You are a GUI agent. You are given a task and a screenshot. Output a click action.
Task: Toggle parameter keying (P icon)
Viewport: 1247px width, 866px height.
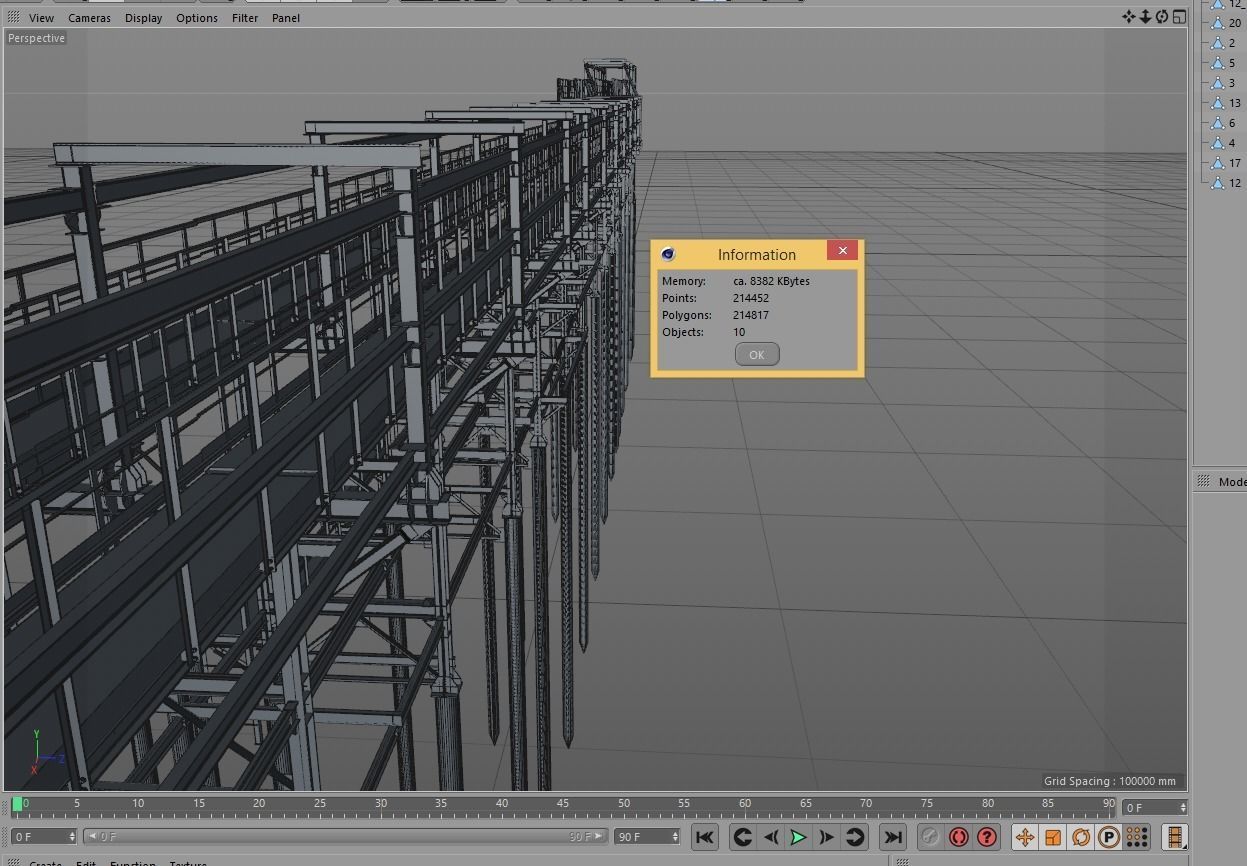[x=1108, y=837]
